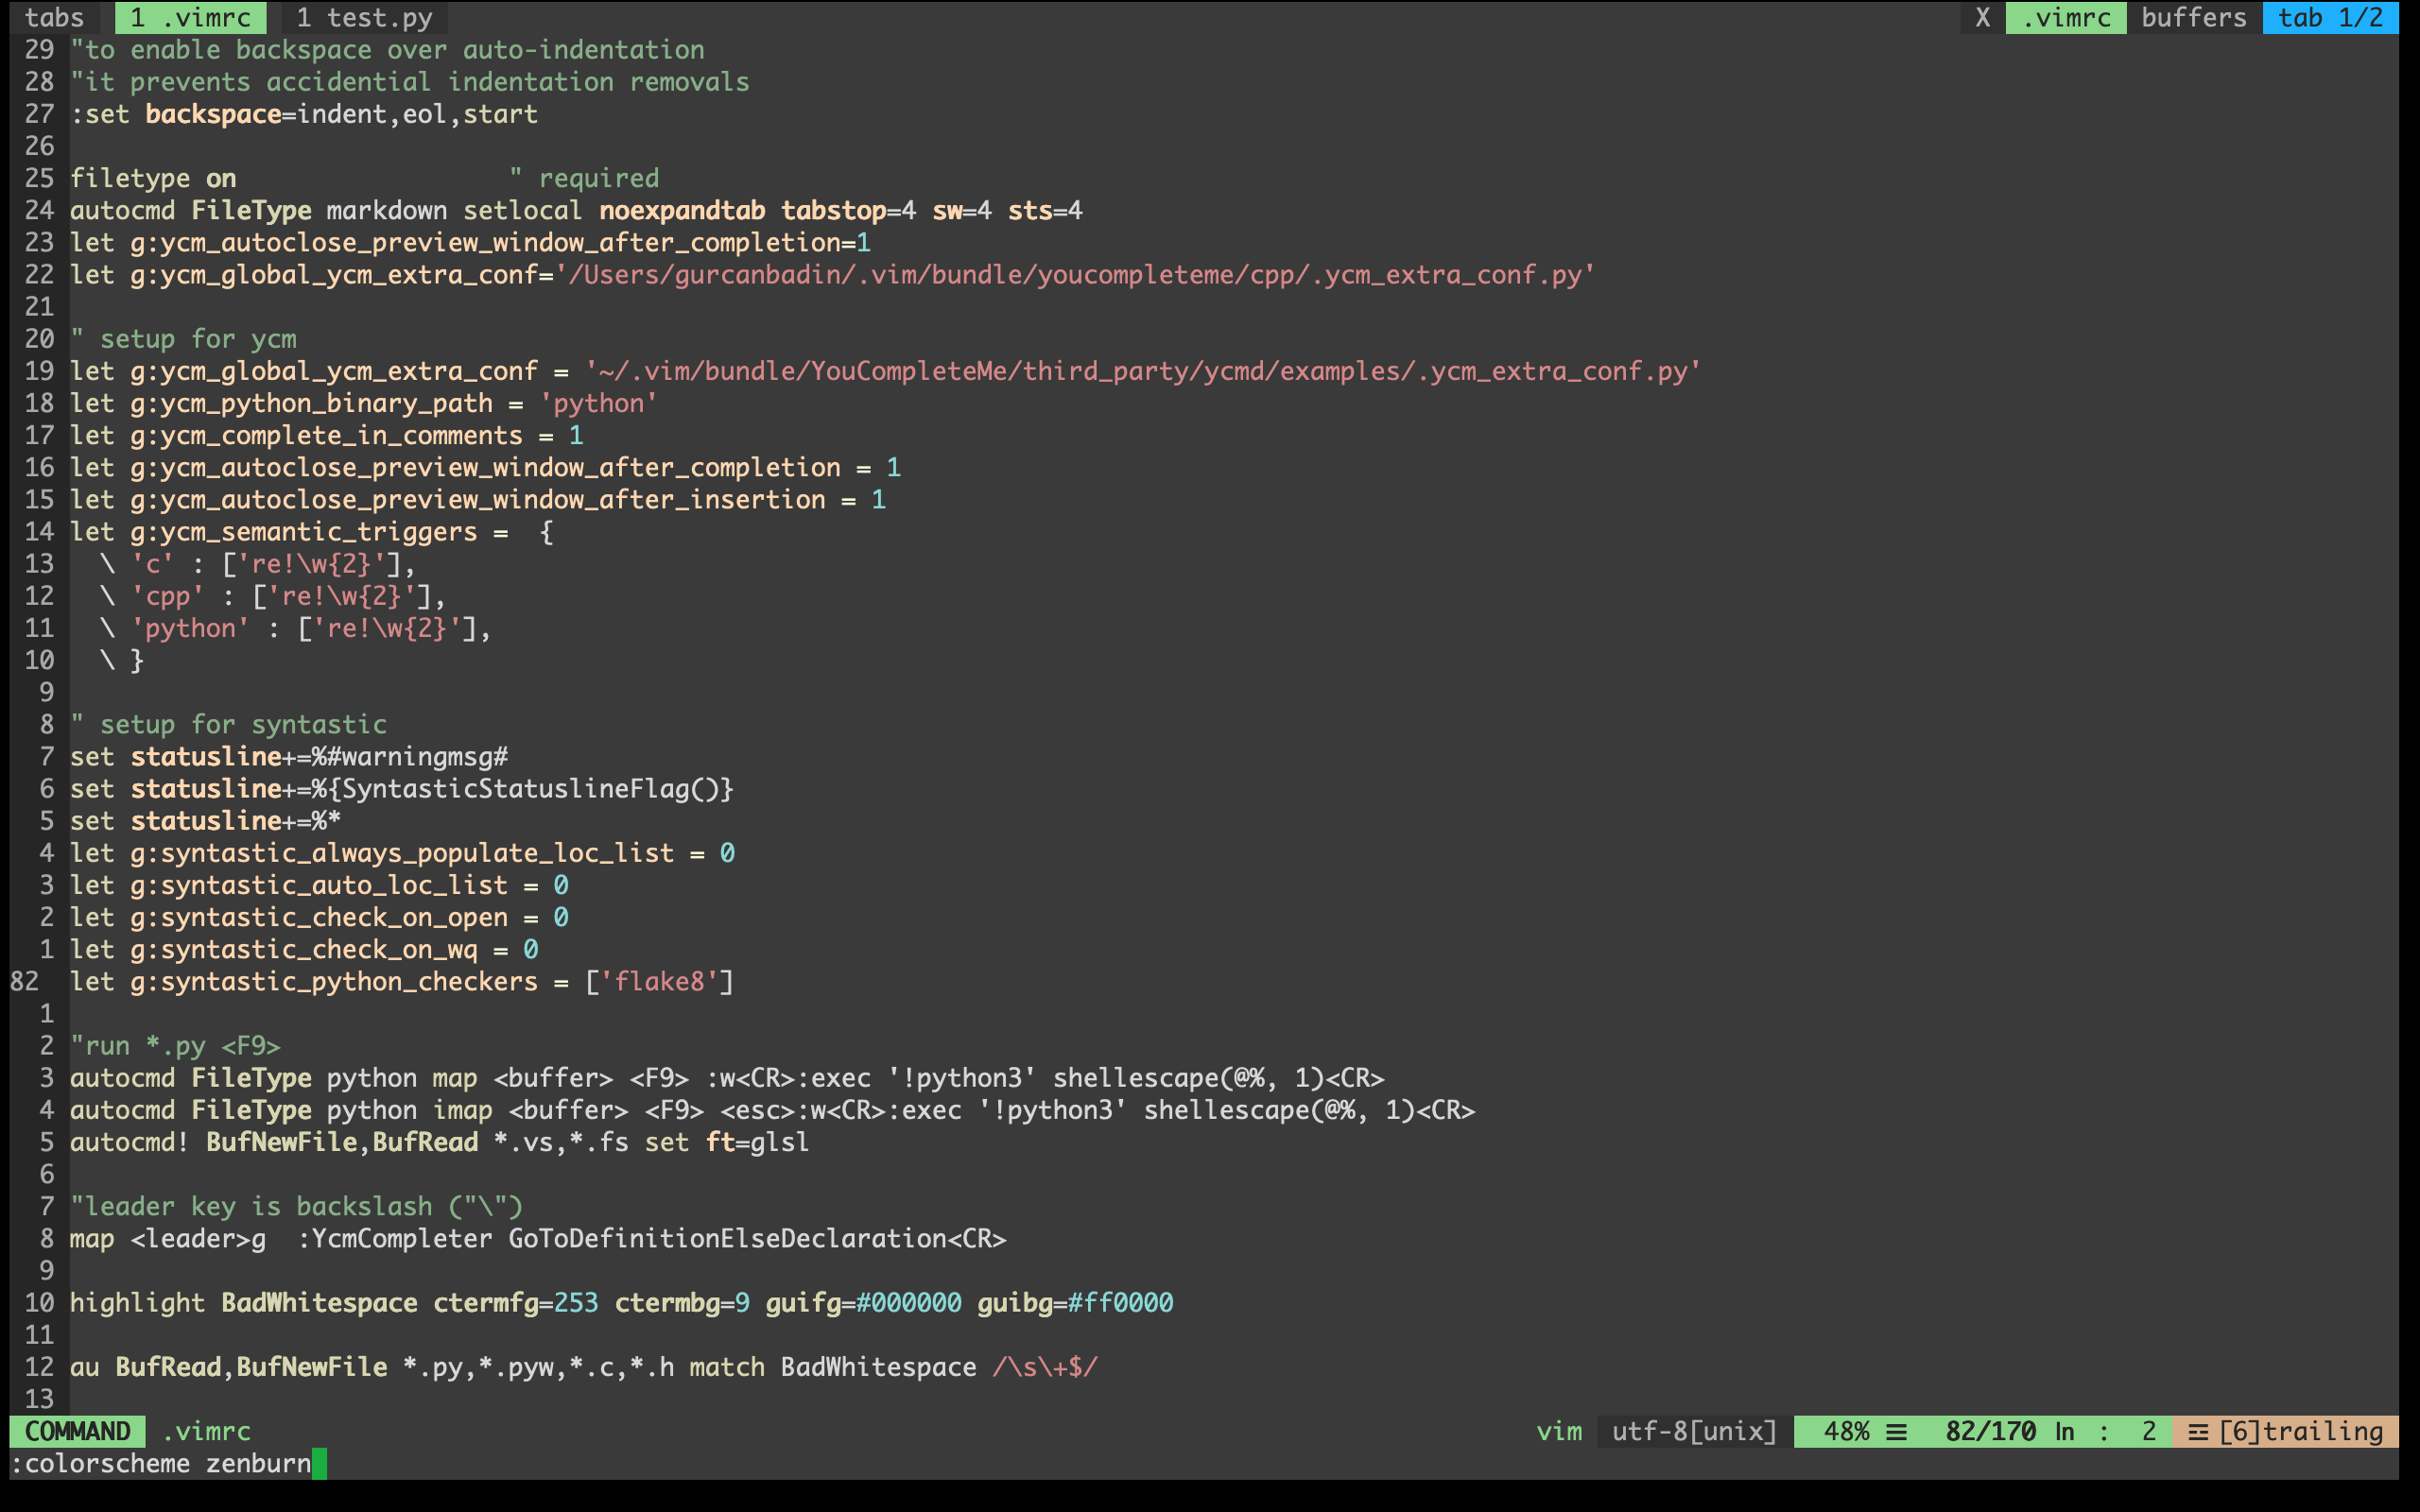Click the 48% file position indicator

point(1846,1431)
